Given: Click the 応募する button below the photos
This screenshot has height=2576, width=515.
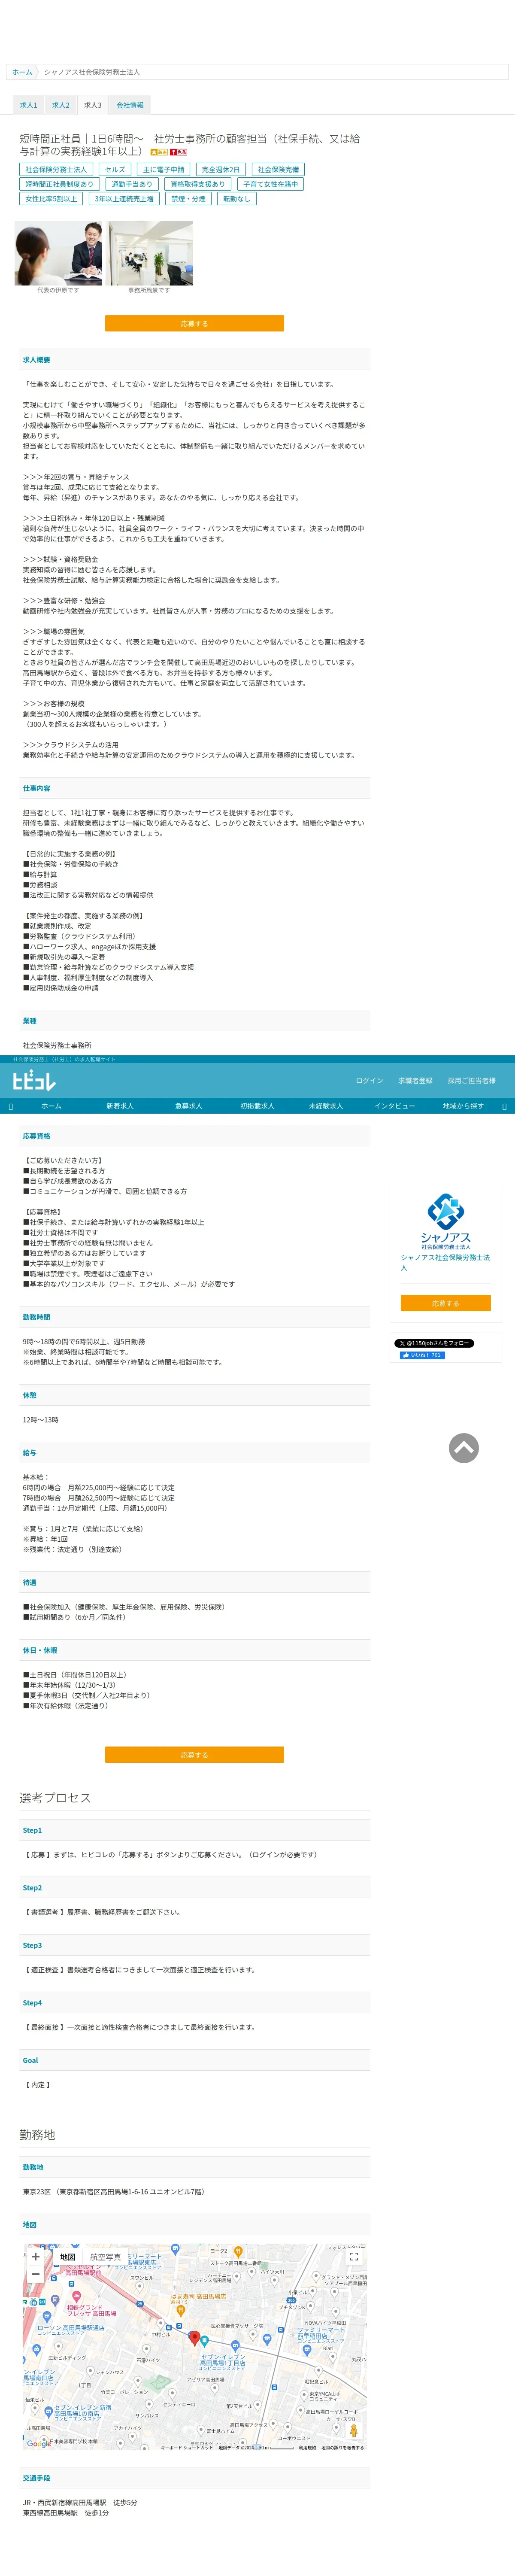Looking at the screenshot, I should coord(194,323).
